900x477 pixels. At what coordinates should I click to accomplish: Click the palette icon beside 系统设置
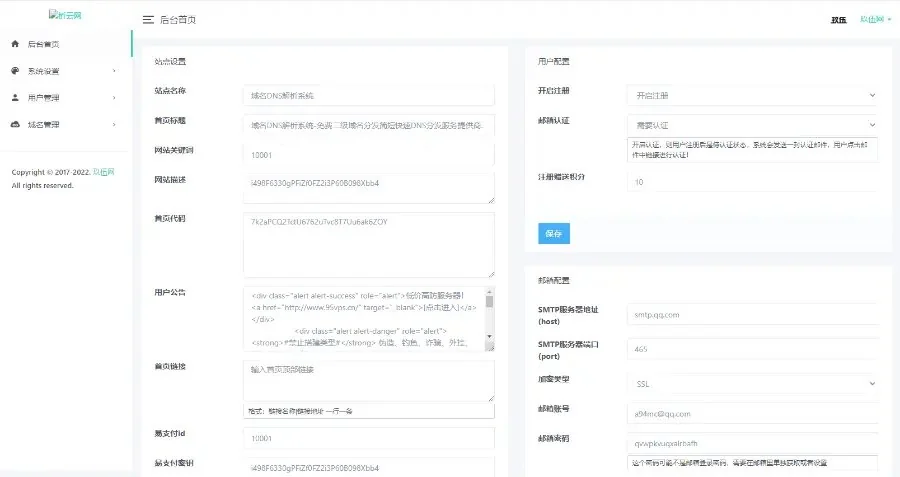tap(15, 71)
